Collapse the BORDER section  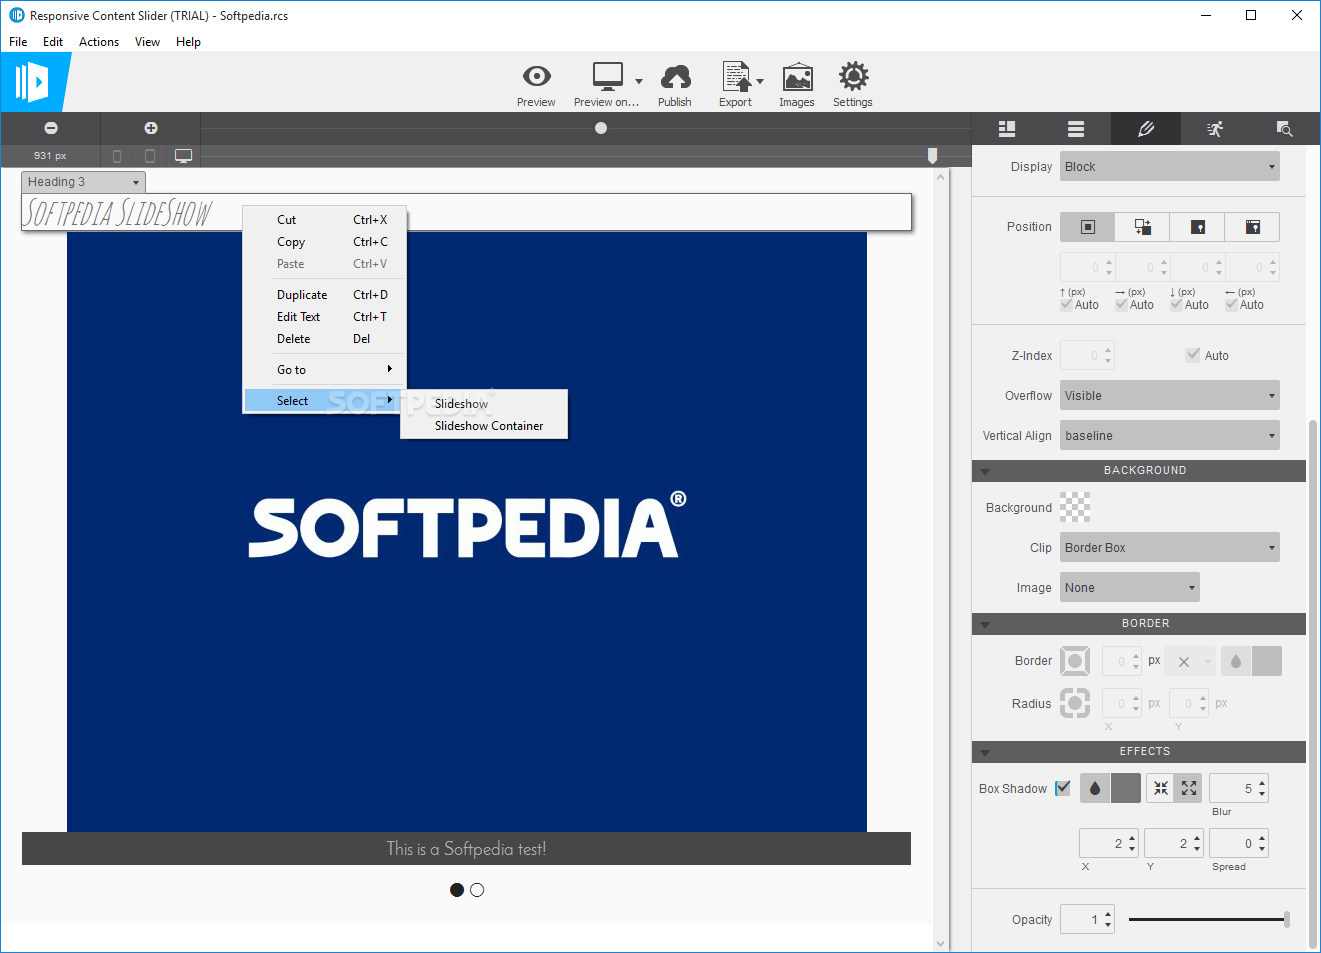tap(985, 624)
